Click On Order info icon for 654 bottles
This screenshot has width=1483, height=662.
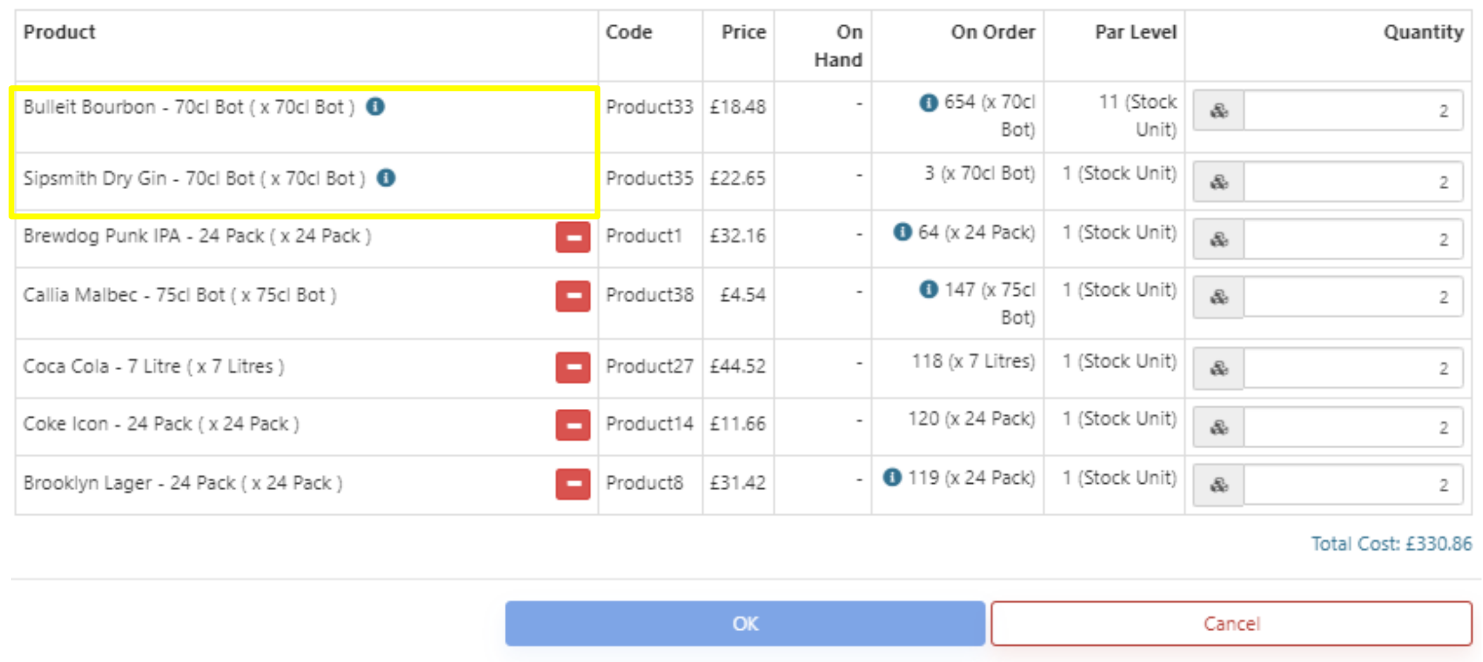point(928,102)
